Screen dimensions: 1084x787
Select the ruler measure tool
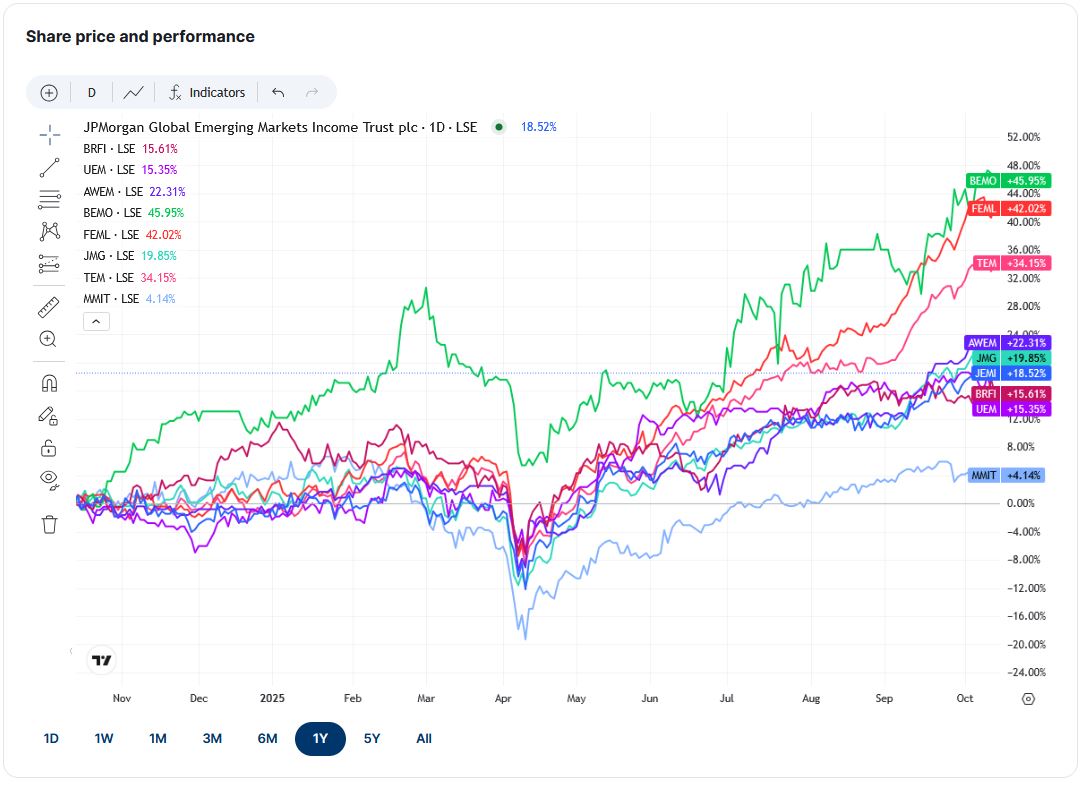coord(48,307)
